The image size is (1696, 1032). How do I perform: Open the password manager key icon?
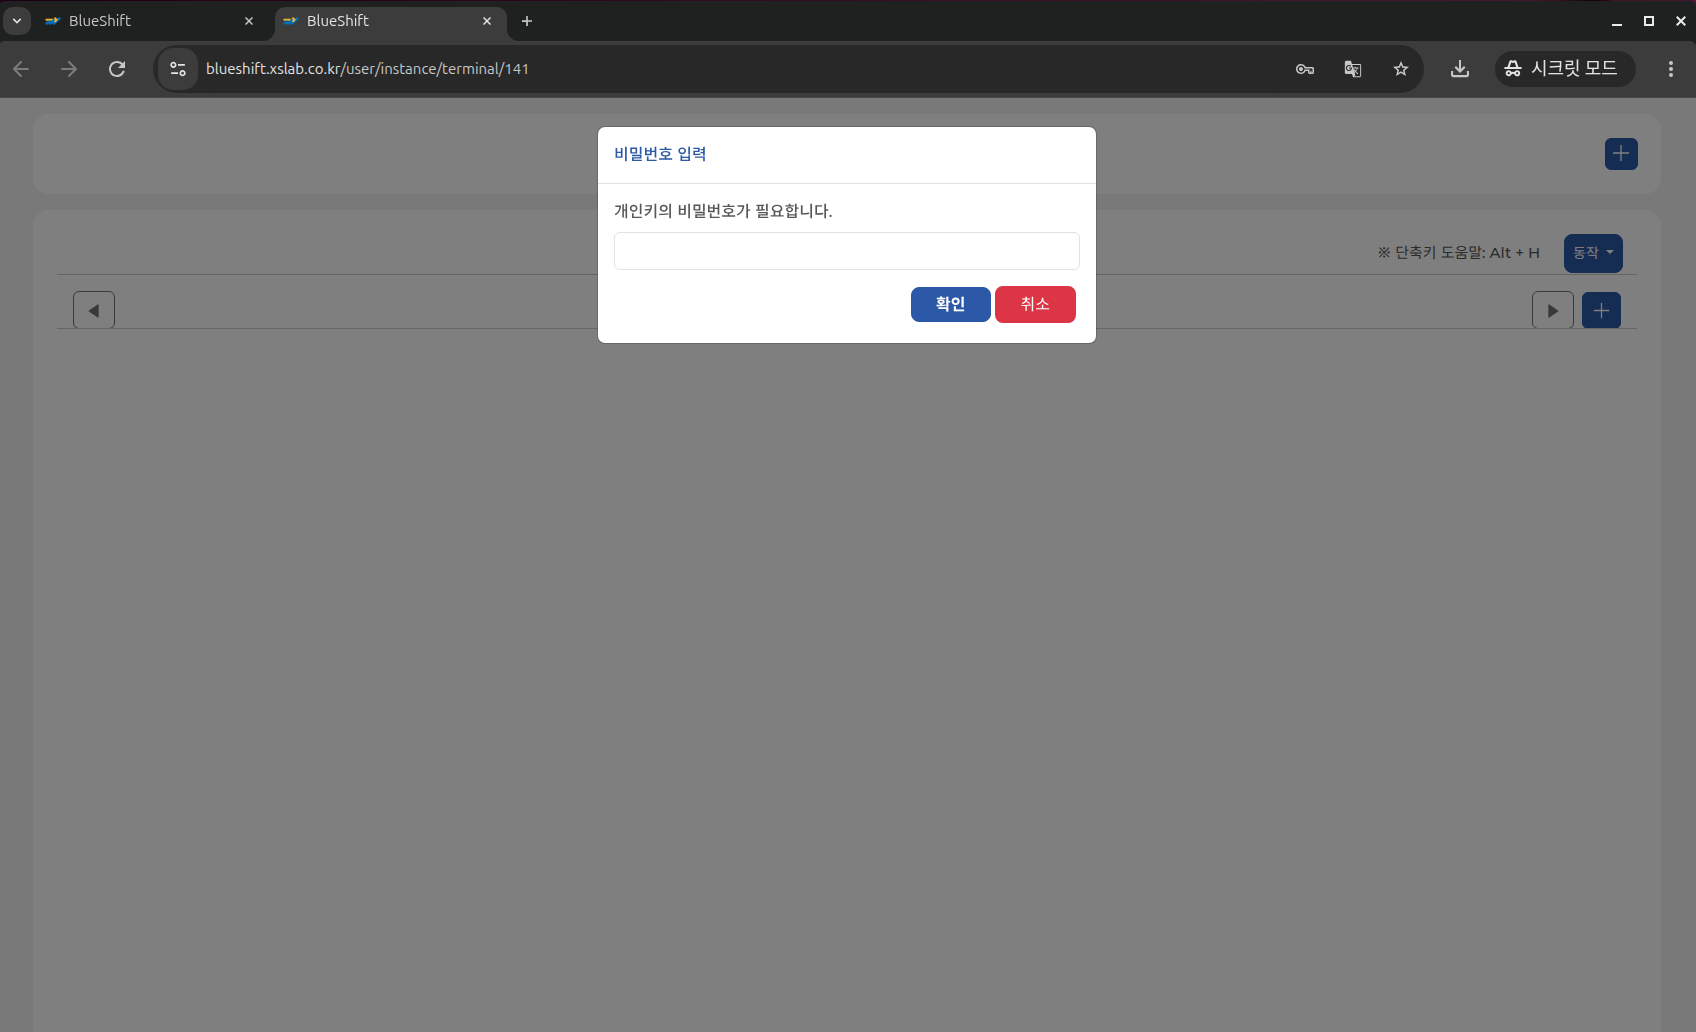click(x=1305, y=69)
